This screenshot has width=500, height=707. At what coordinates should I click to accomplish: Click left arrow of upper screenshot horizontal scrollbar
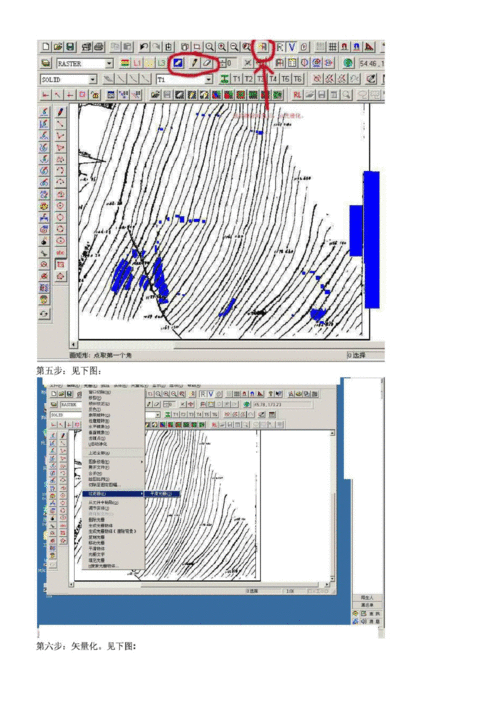point(74,345)
